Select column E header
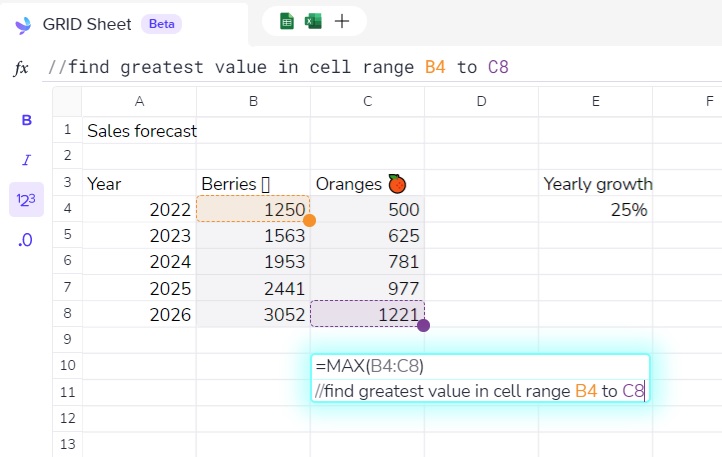722x457 pixels. (595, 101)
